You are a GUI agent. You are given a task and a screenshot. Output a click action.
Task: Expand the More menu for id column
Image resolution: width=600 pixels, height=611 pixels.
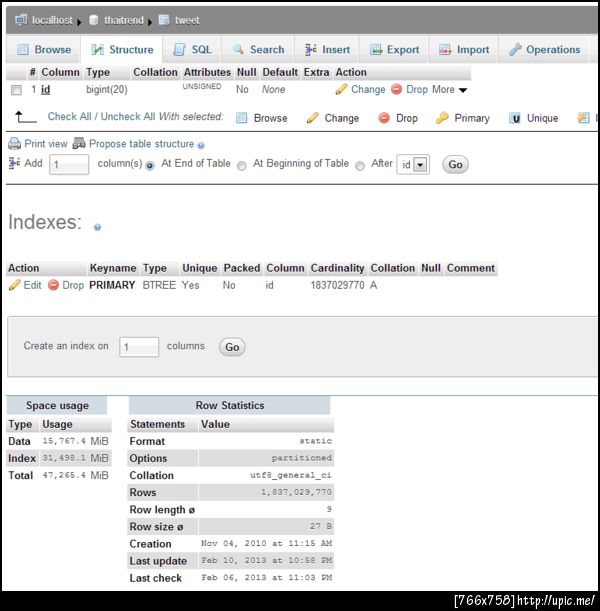coord(450,90)
